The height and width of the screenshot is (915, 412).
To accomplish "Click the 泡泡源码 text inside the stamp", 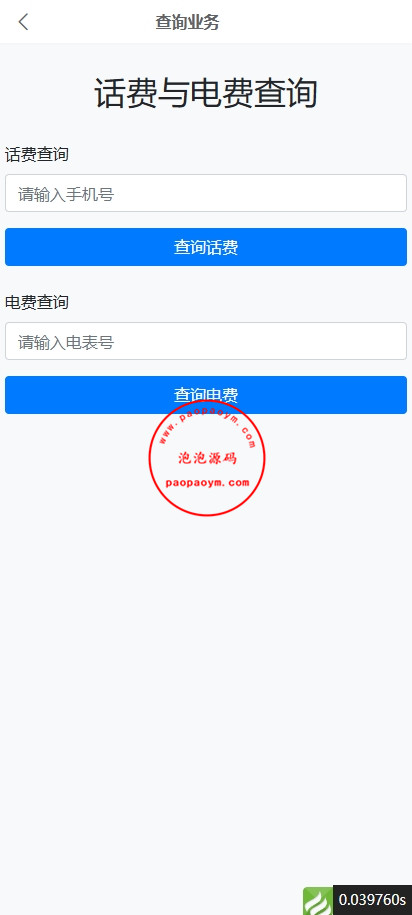I will [207, 458].
